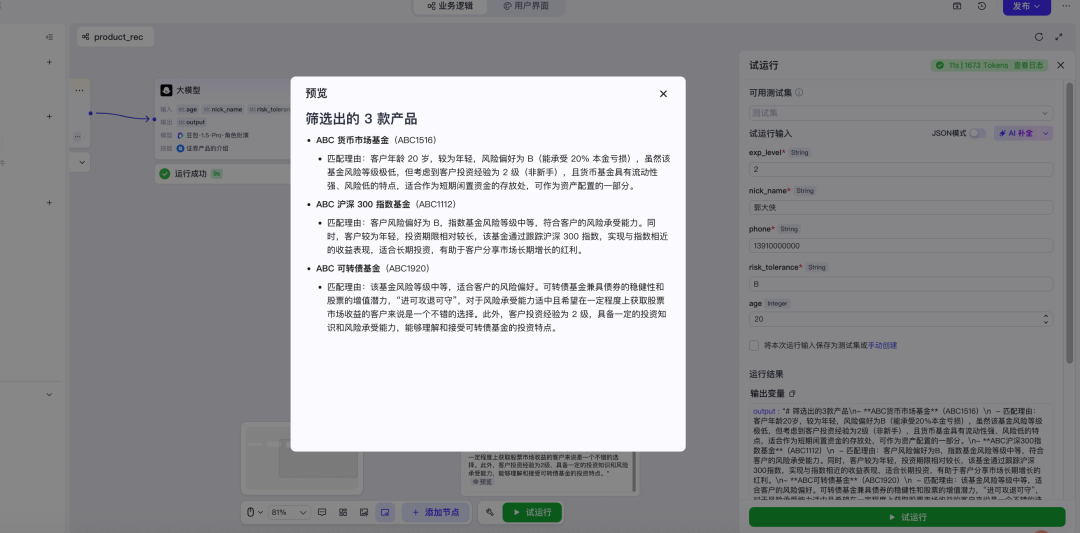
Task: Close the 预览 preview dialog
Action: coord(663,93)
